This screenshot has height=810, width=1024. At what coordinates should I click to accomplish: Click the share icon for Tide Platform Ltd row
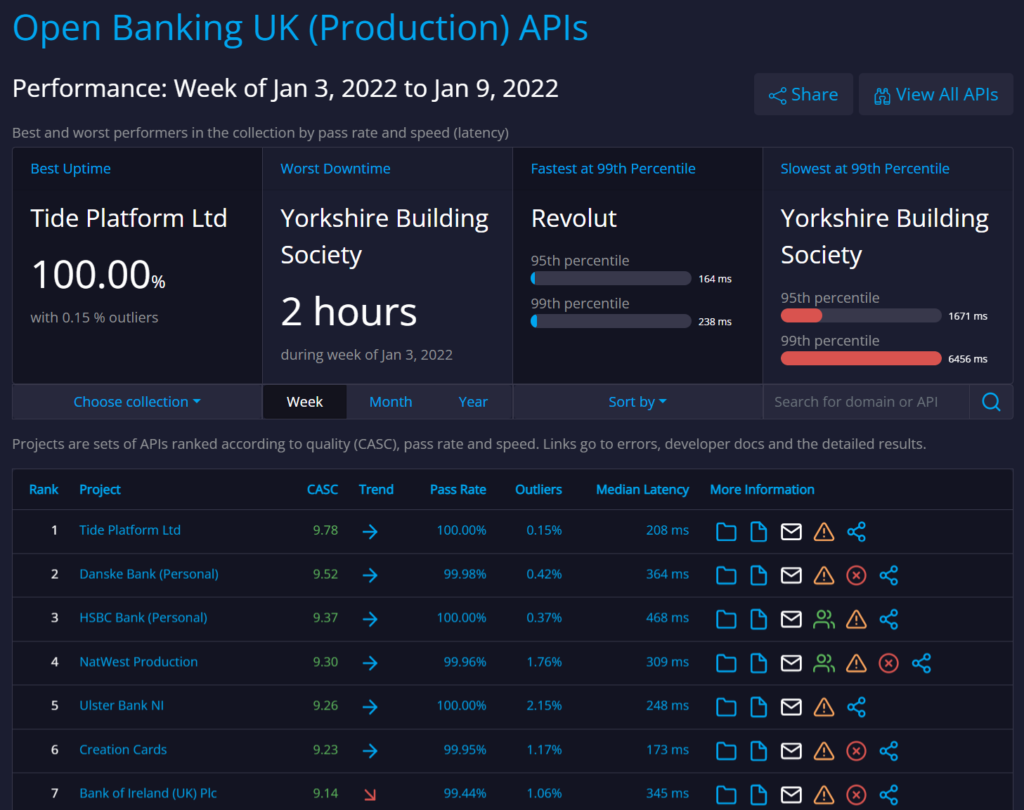pos(856,532)
